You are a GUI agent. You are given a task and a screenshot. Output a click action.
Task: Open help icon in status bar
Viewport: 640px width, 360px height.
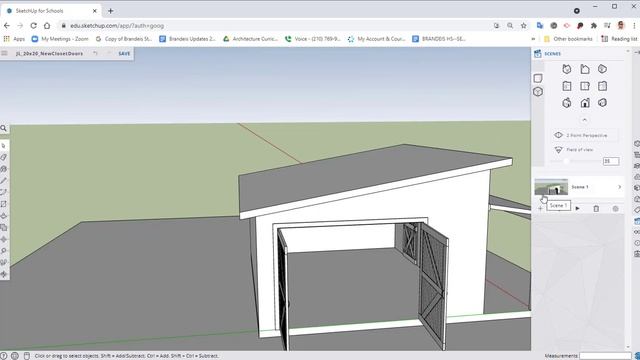point(4,356)
